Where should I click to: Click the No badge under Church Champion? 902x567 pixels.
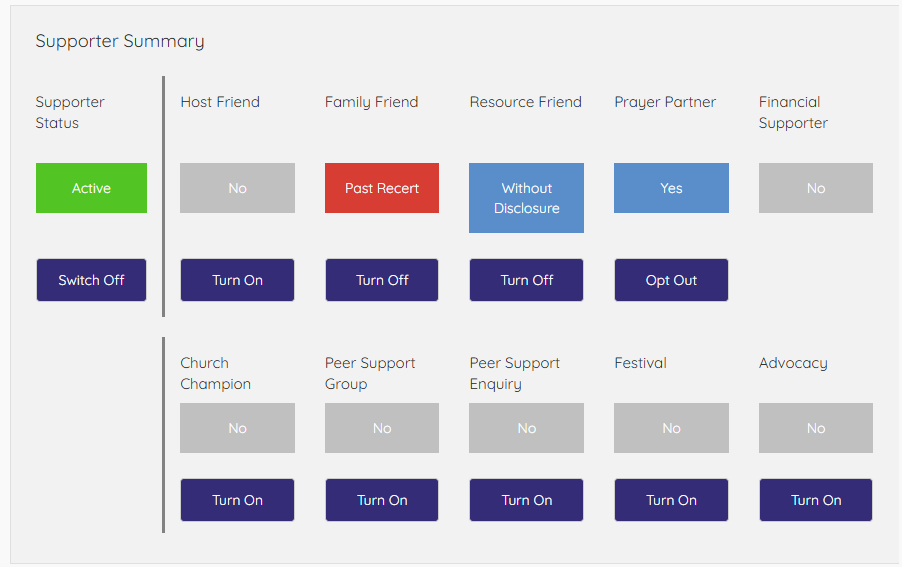(237, 428)
